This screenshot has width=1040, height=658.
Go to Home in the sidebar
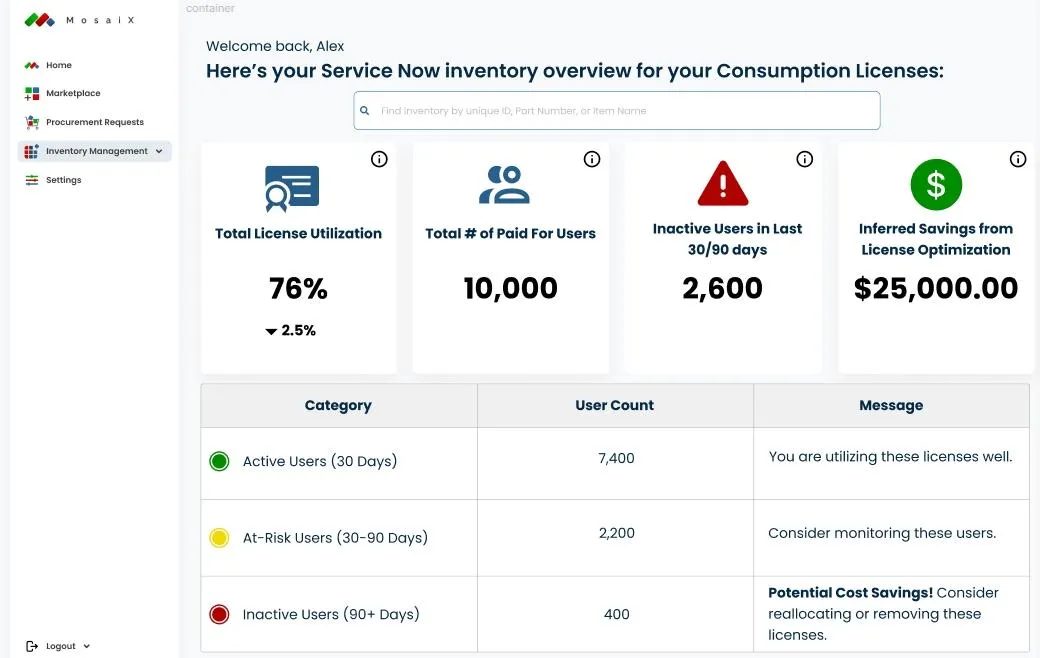click(x=58, y=65)
